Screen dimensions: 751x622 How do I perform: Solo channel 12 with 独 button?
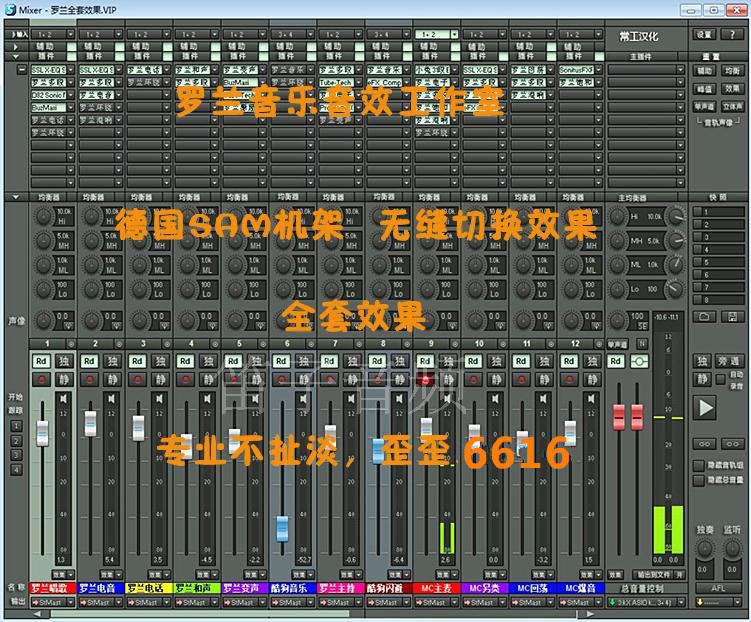point(591,362)
